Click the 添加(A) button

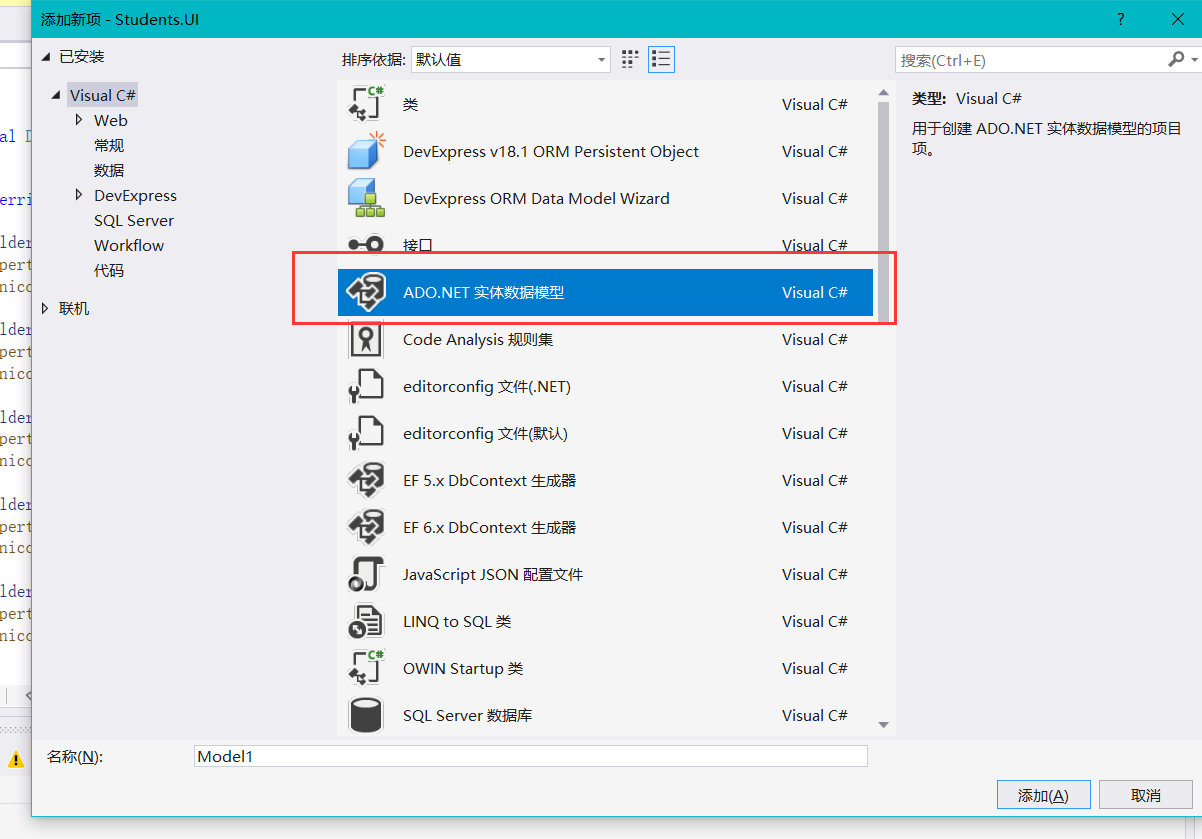tap(1043, 796)
